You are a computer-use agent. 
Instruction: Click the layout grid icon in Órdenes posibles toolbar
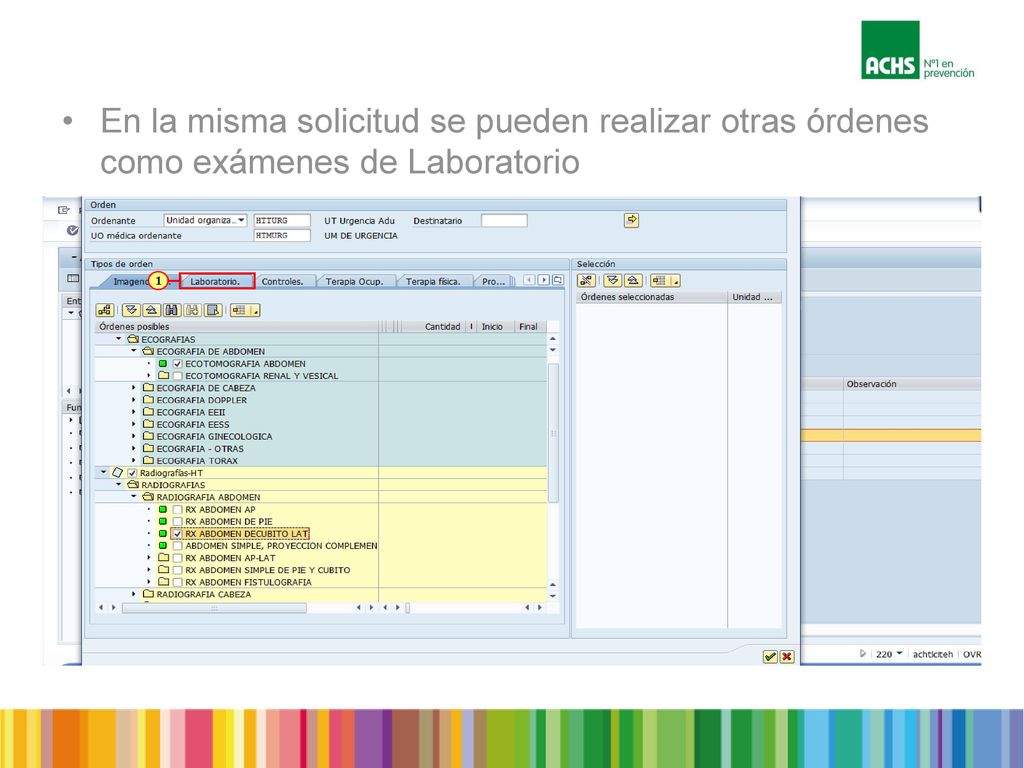(x=239, y=310)
